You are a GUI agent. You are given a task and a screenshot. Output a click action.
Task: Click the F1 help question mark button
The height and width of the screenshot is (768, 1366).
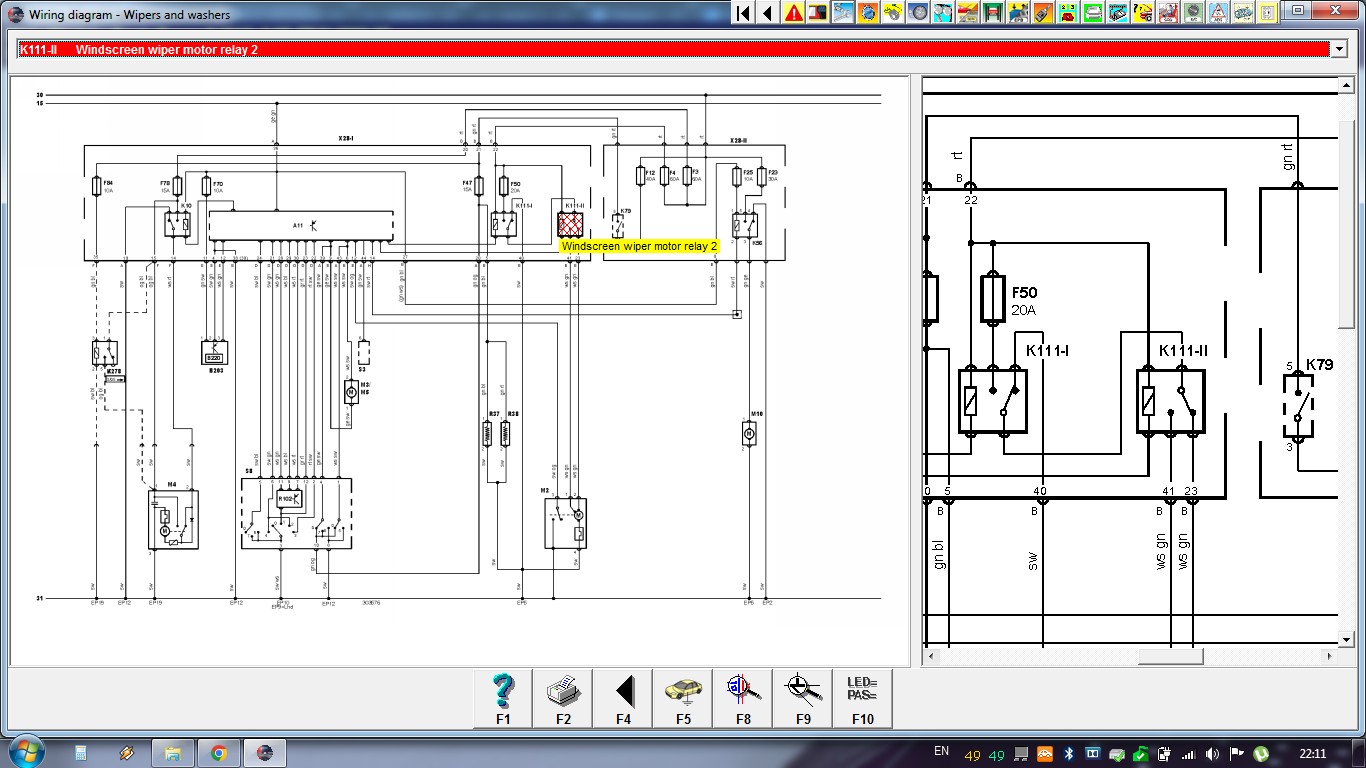pos(503,698)
